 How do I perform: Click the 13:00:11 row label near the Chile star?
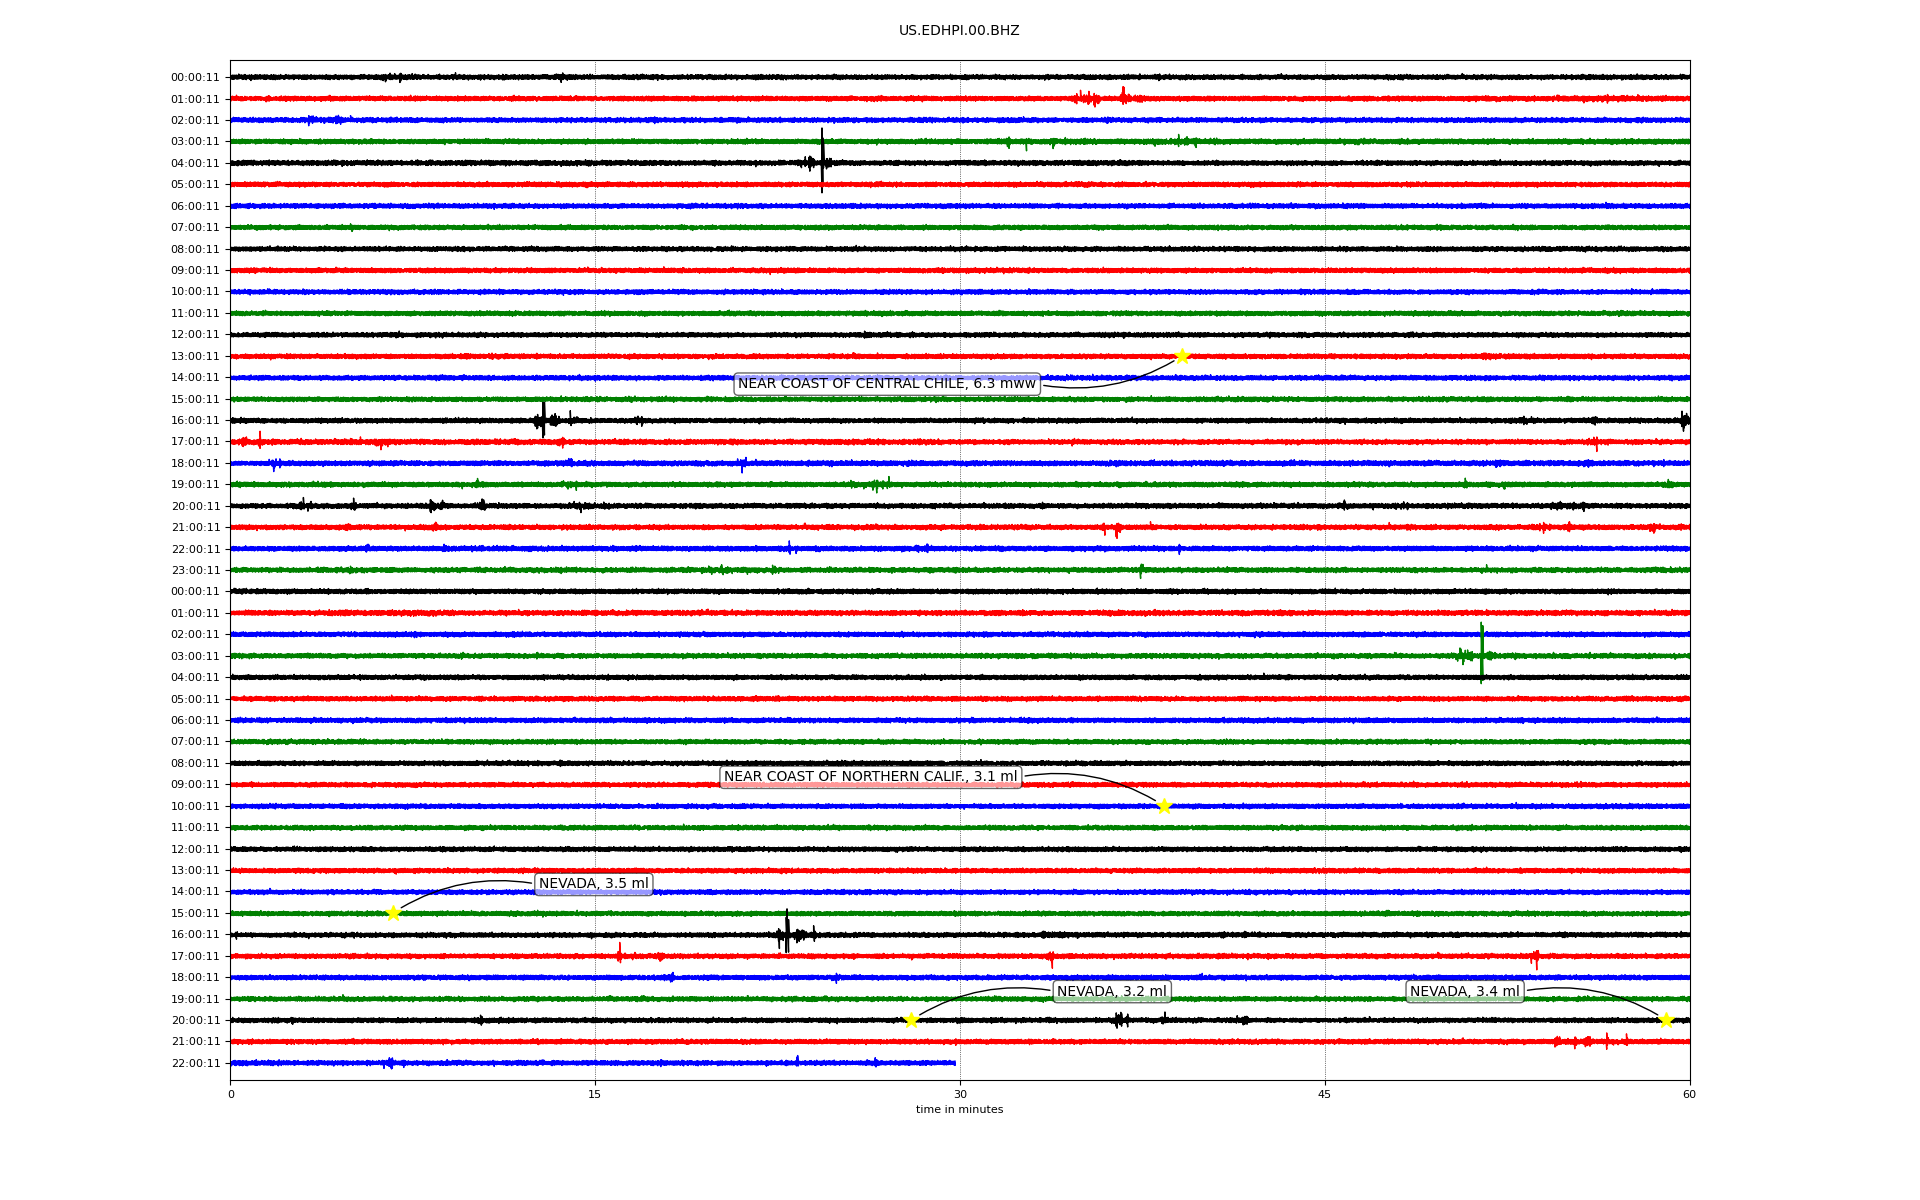[x=195, y=356]
